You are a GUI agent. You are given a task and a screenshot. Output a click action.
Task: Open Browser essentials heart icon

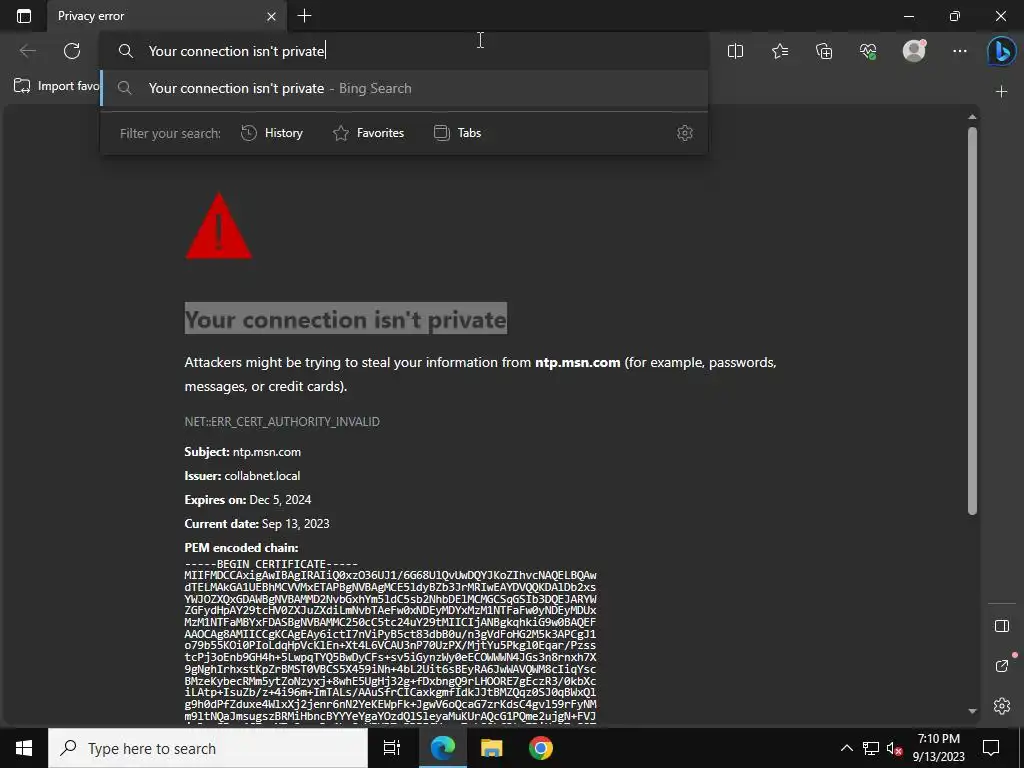(868, 51)
